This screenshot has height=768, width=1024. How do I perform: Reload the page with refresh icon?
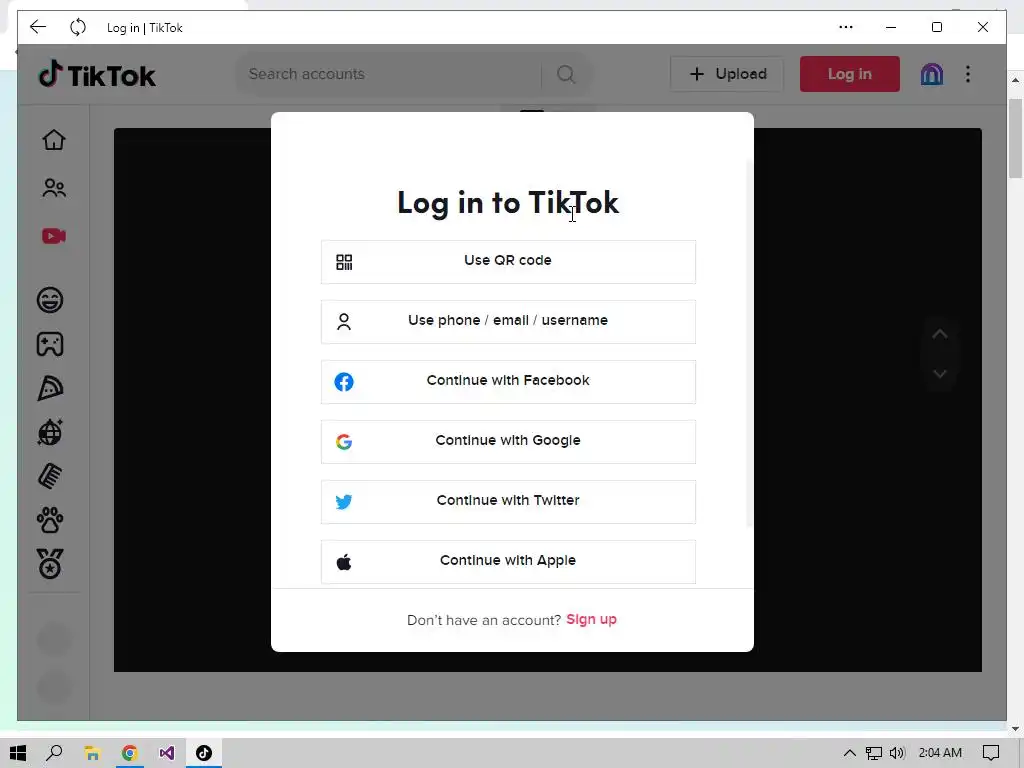tap(78, 27)
